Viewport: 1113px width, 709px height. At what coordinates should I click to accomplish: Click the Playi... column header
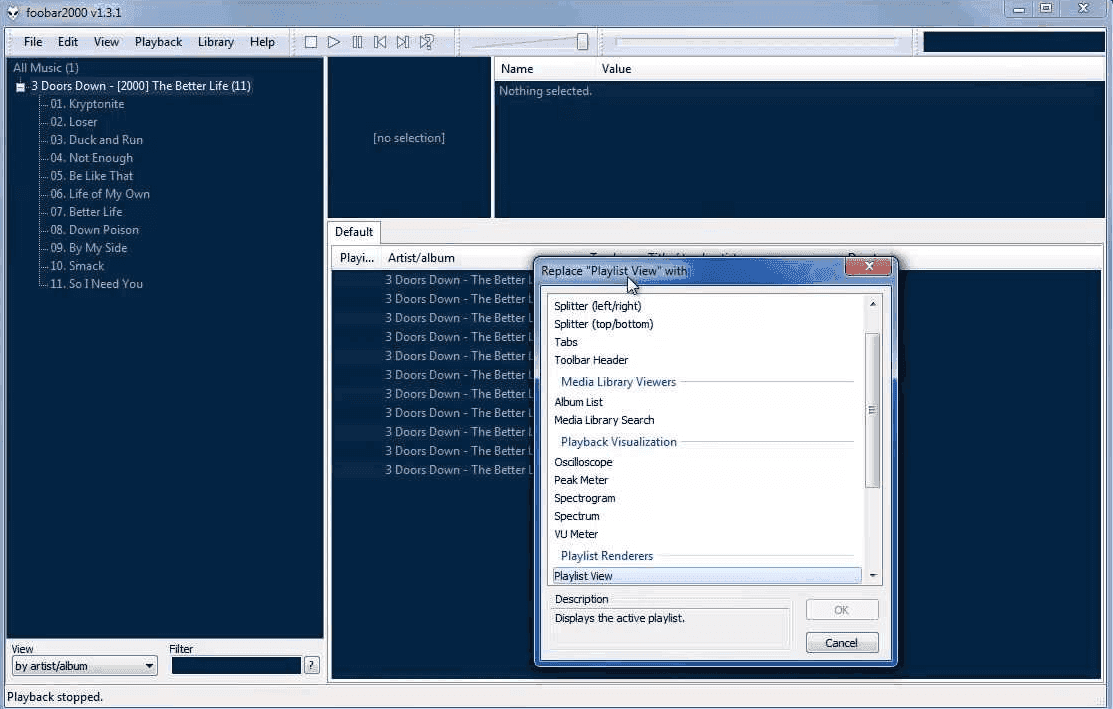356,258
